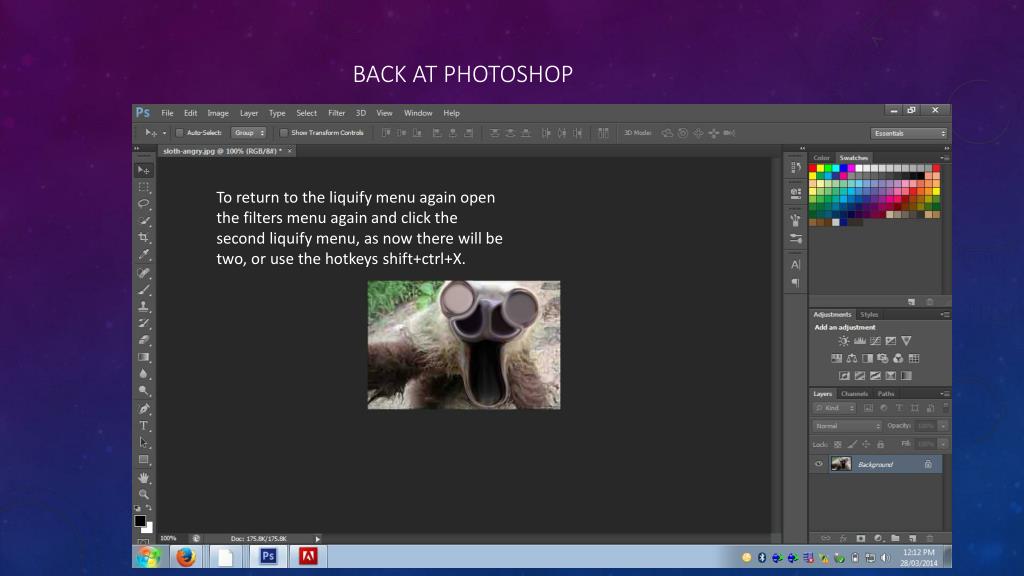Toggle the lock transparent pixels button
The image size is (1024, 576).
click(837, 445)
